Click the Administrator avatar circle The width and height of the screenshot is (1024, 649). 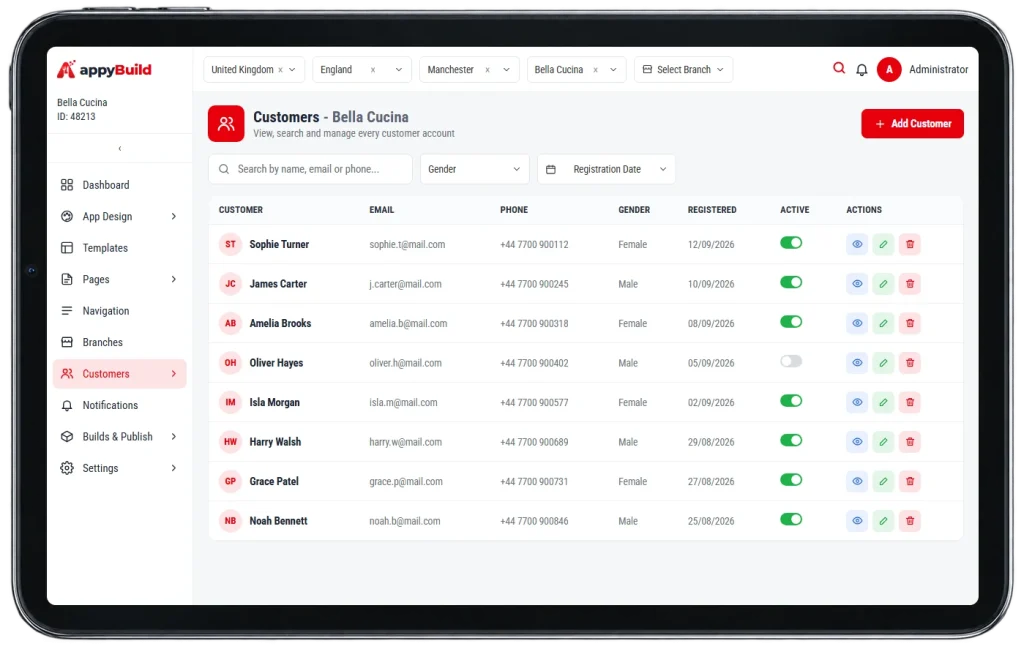pyautogui.click(x=889, y=69)
